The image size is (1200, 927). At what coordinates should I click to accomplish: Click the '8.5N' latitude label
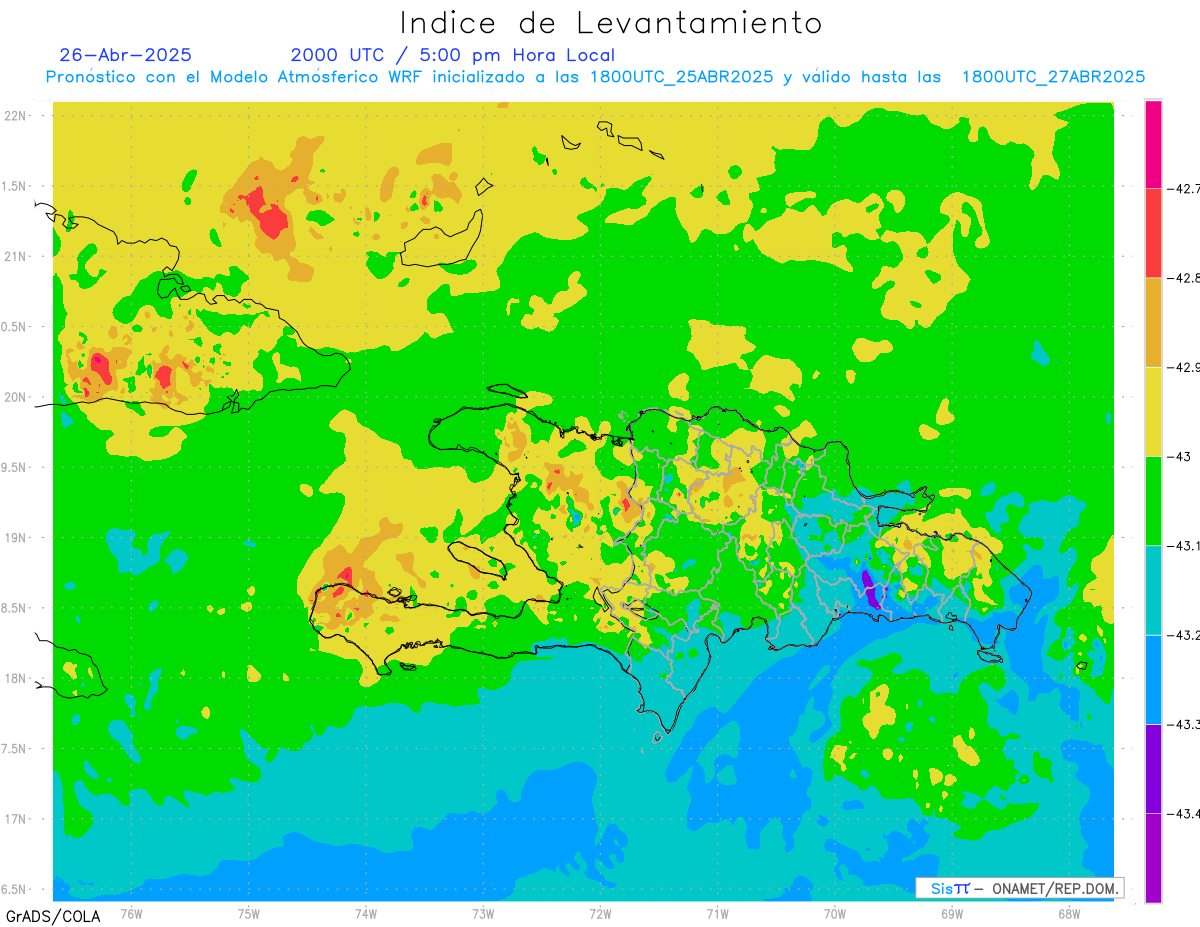15,608
